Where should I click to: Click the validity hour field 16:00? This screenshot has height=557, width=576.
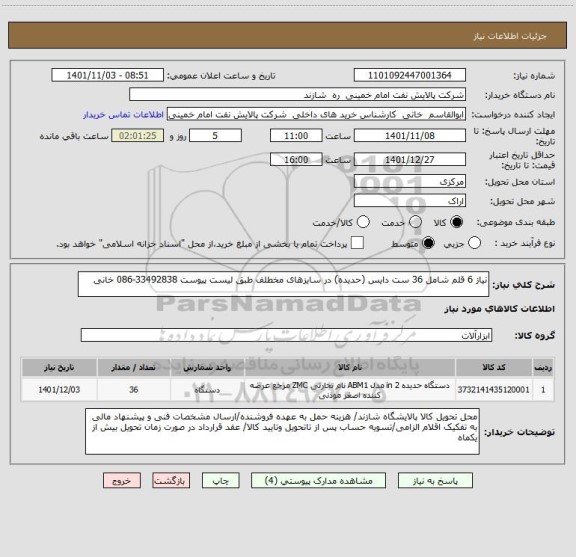296,159
